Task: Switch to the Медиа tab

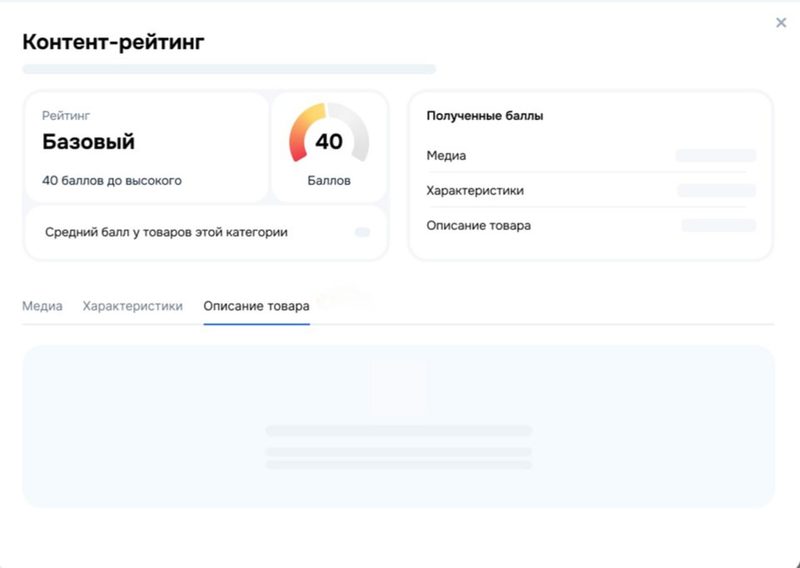Action: (x=42, y=306)
